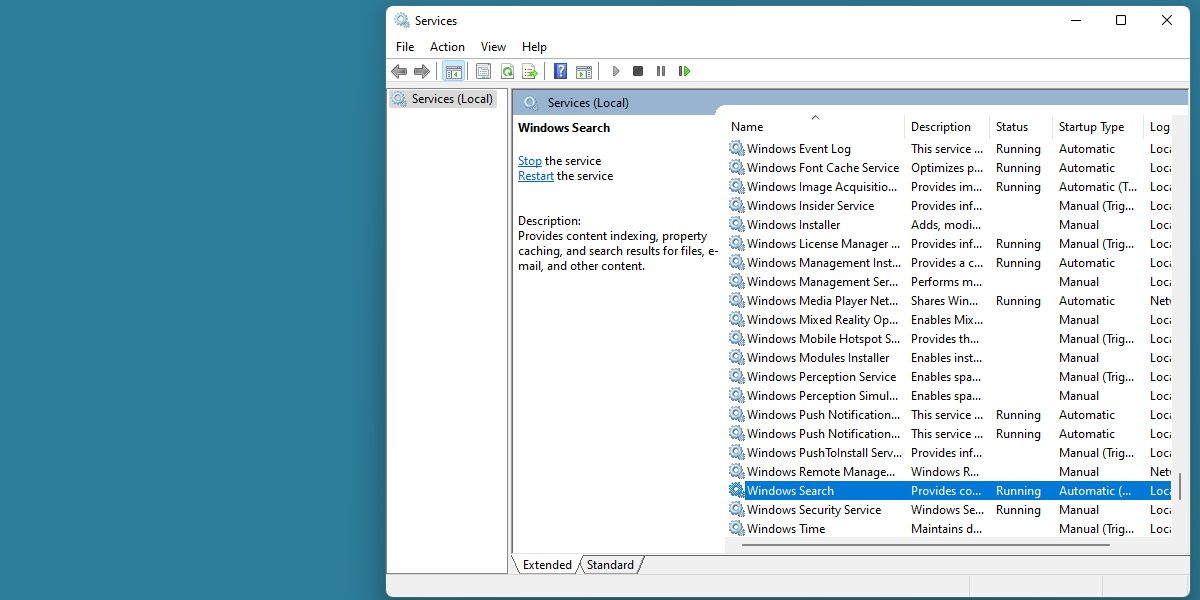Click the Restart the service link
This screenshot has width=1200, height=600.
536,176
